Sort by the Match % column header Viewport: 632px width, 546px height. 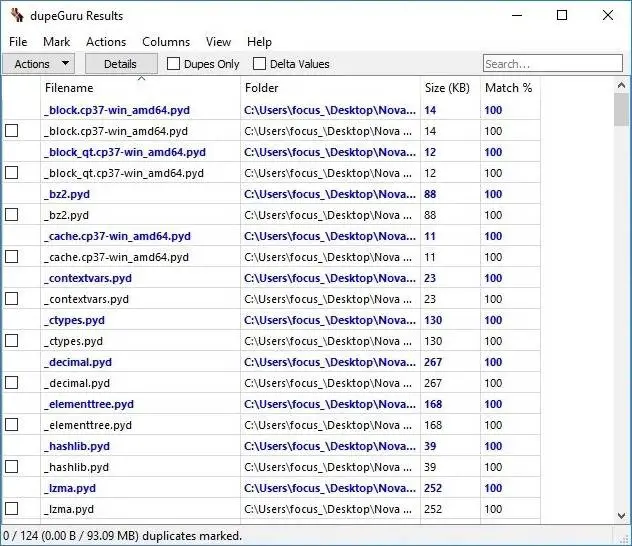coord(510,88)
